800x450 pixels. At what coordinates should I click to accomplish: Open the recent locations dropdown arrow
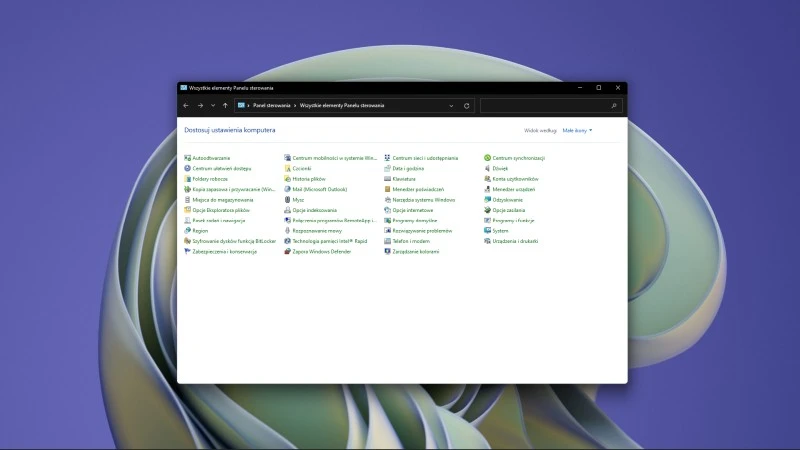tap(213, 106)
